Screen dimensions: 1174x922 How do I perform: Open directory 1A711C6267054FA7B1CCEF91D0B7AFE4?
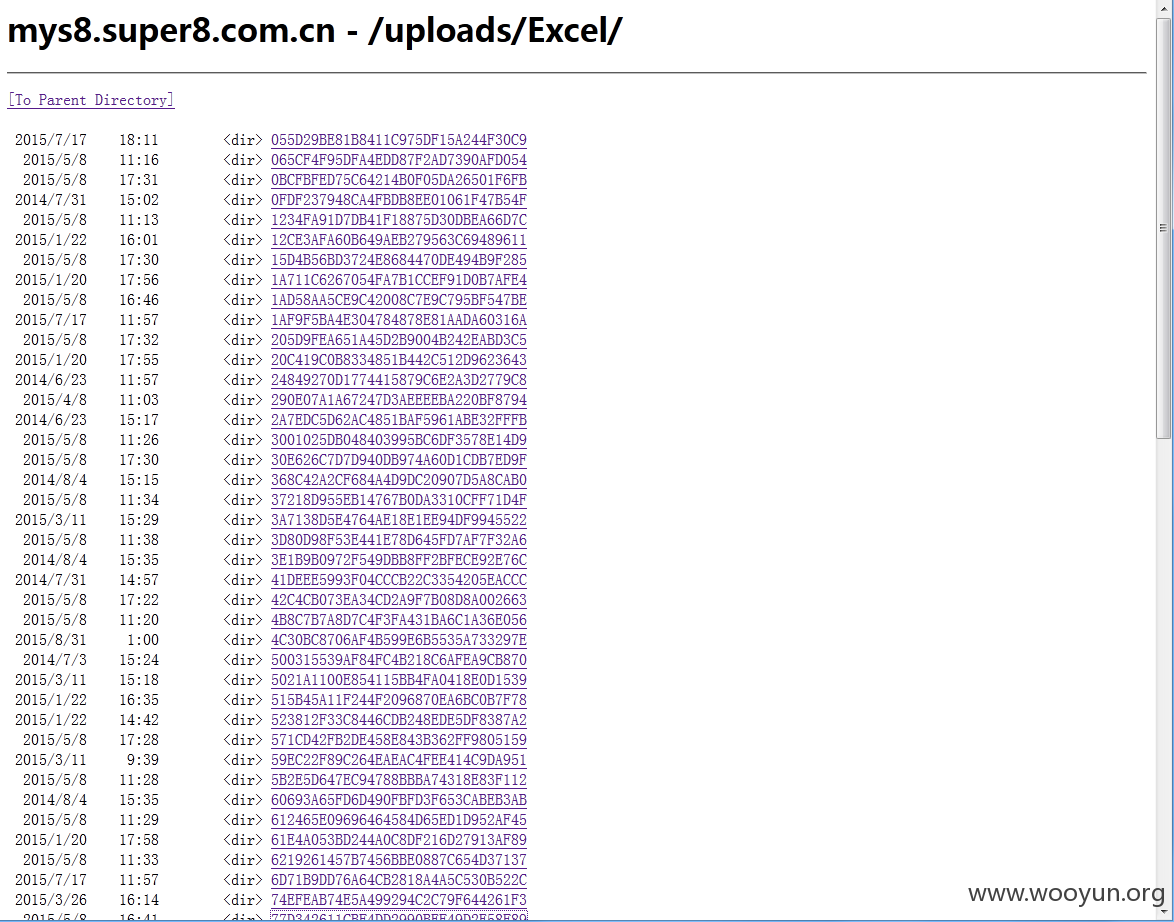tap(398, 280)
